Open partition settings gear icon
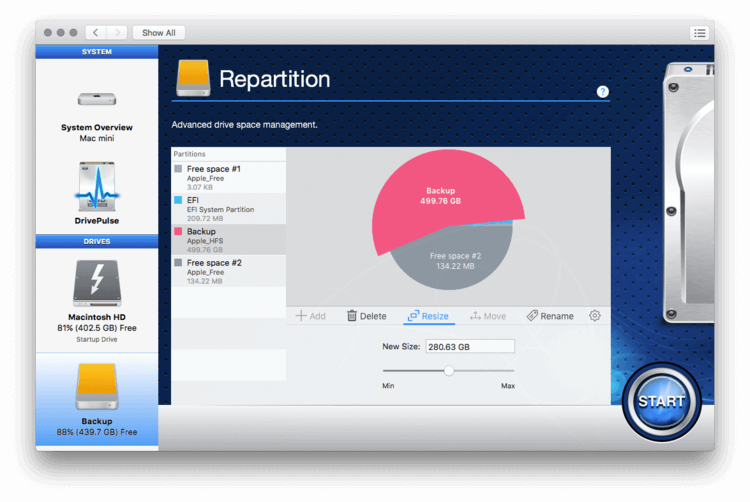The image size is (750, 502). pyautogui.click(x=595, y=316)
